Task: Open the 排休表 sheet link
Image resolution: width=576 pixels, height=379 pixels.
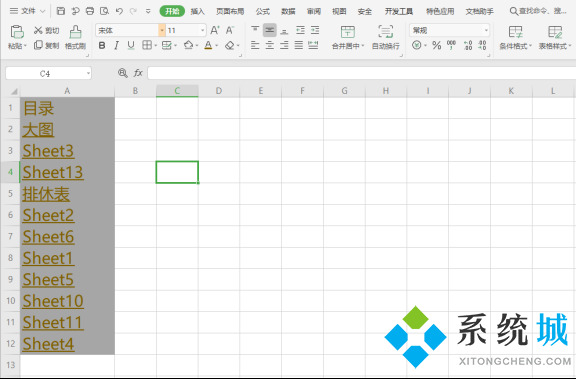Action: (46, 194)
